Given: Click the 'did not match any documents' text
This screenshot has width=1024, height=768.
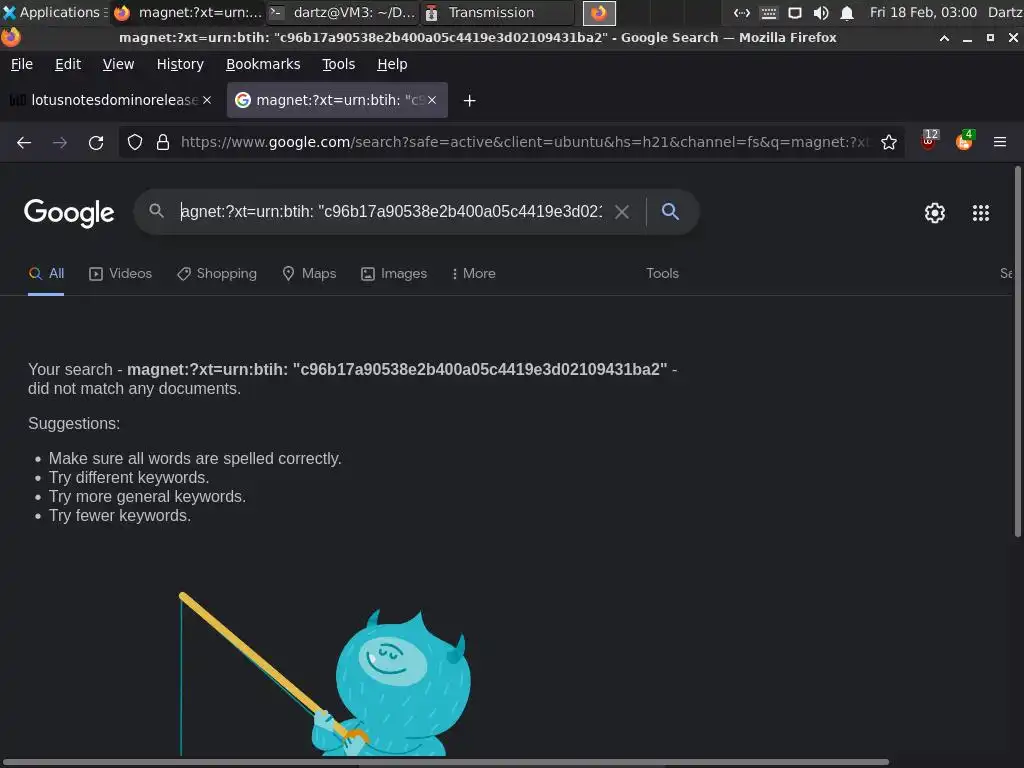Looking at the screenshot, I should point(135,389).
